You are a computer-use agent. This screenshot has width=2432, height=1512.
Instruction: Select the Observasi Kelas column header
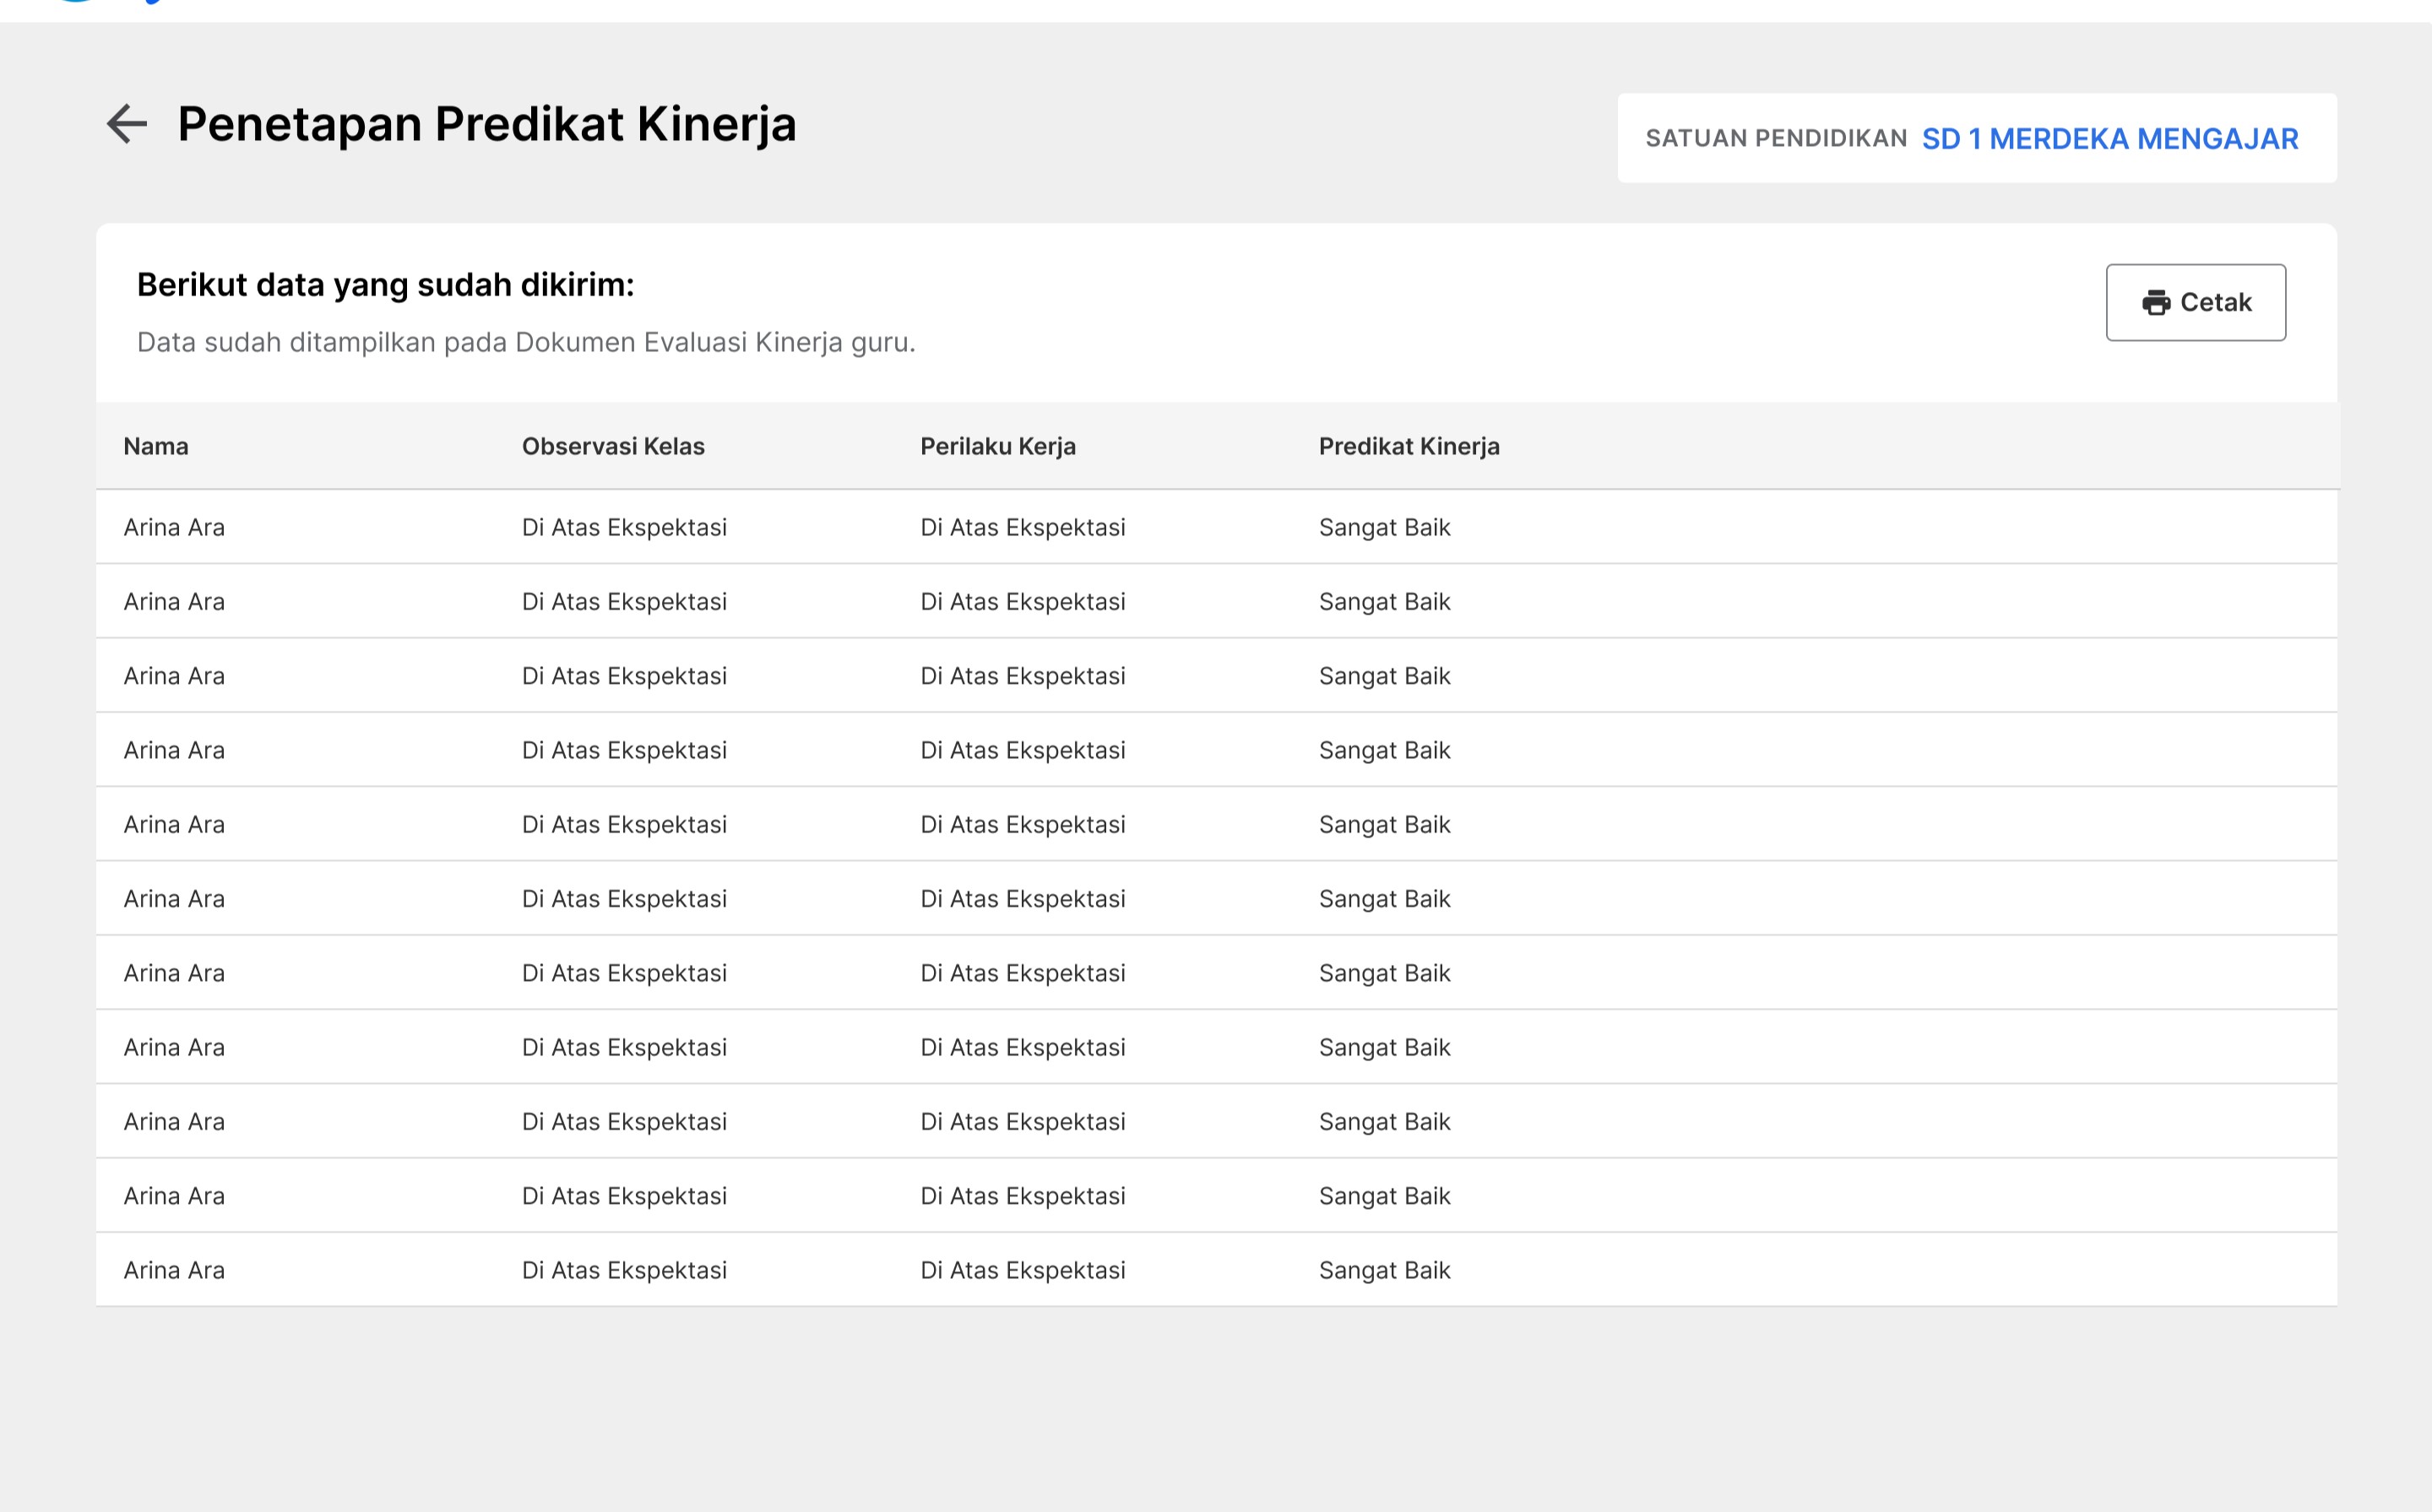pos(613,446)
